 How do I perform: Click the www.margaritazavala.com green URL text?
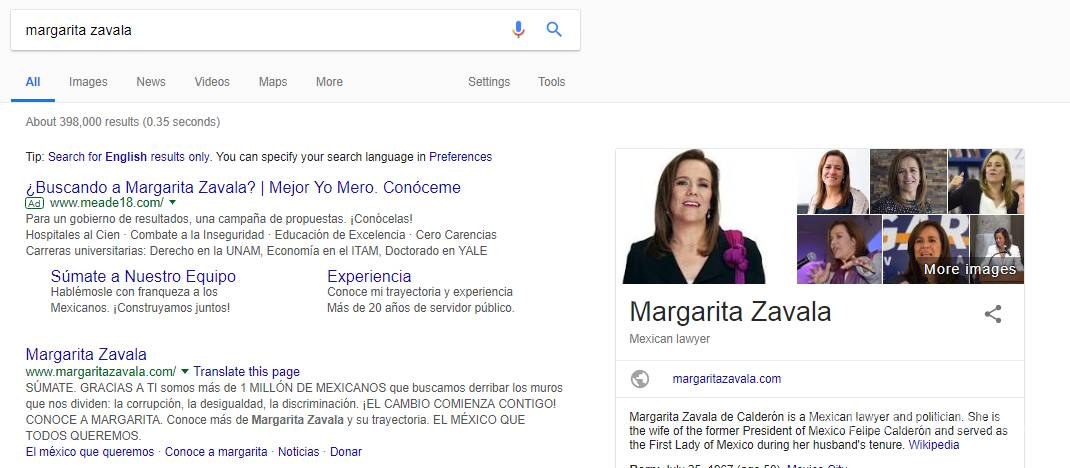(101, 372)
